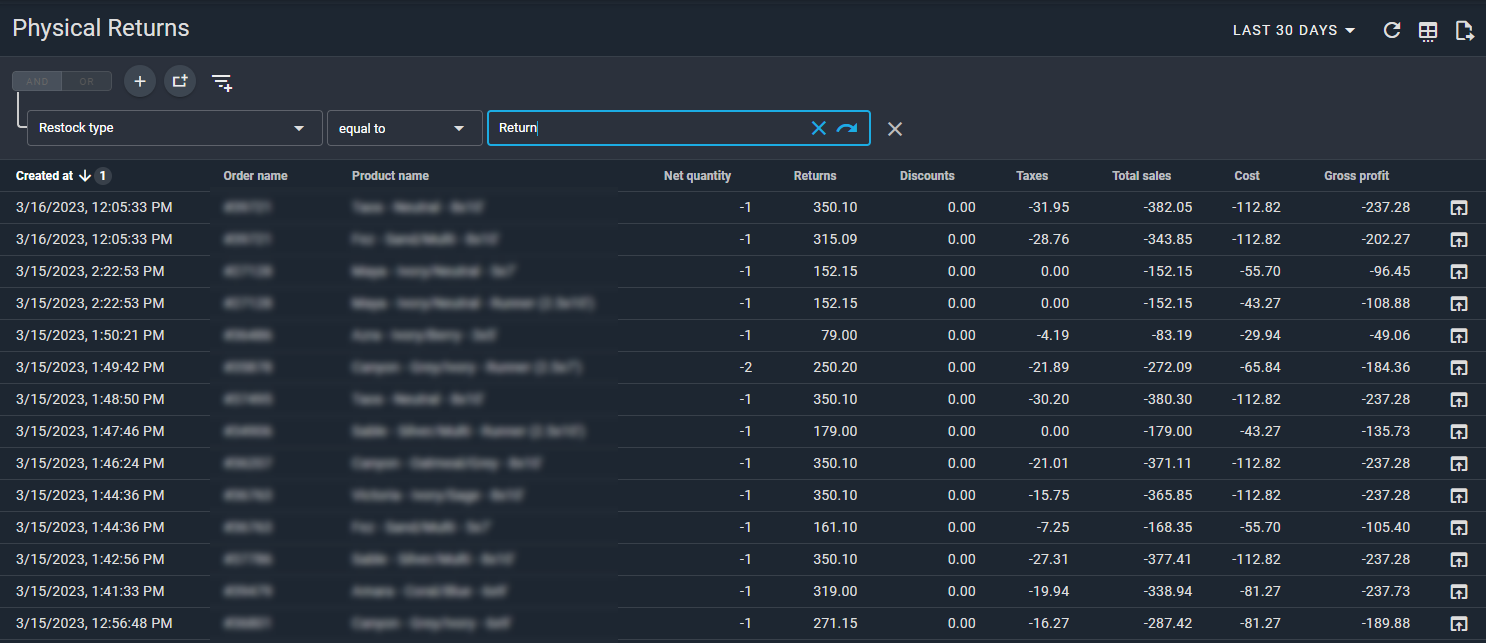Remove the Restock type filter row
Image resolution: width=1486 pixels, height=643 pixels.
pyautogui.click(x=895, y=129)
